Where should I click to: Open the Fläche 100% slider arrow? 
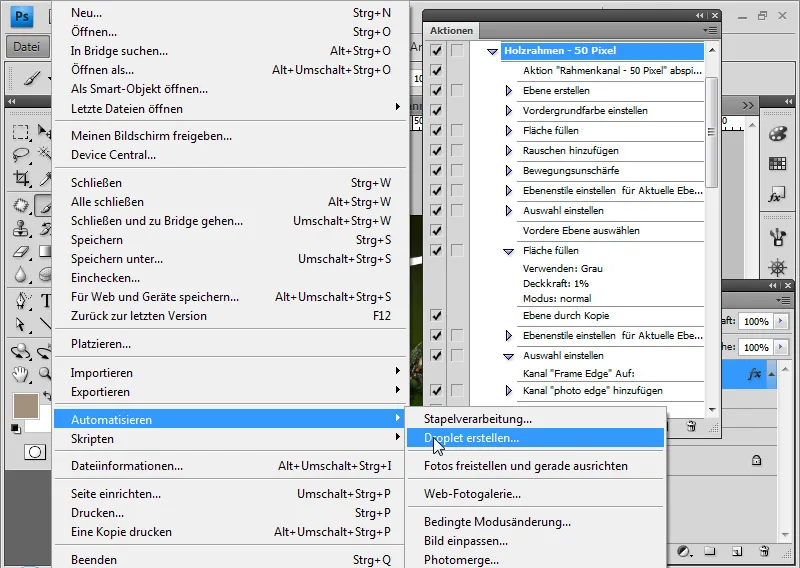(x=780, y=347)
